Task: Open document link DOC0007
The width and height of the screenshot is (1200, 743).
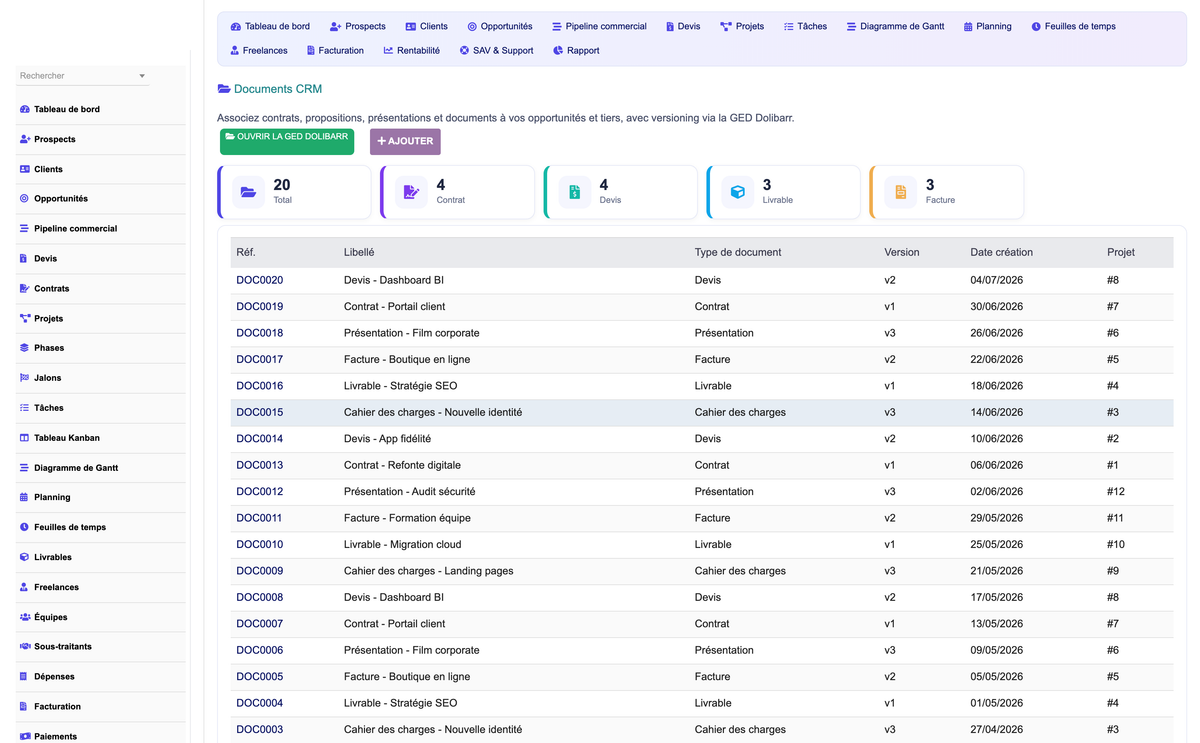Action: (259, 623)
